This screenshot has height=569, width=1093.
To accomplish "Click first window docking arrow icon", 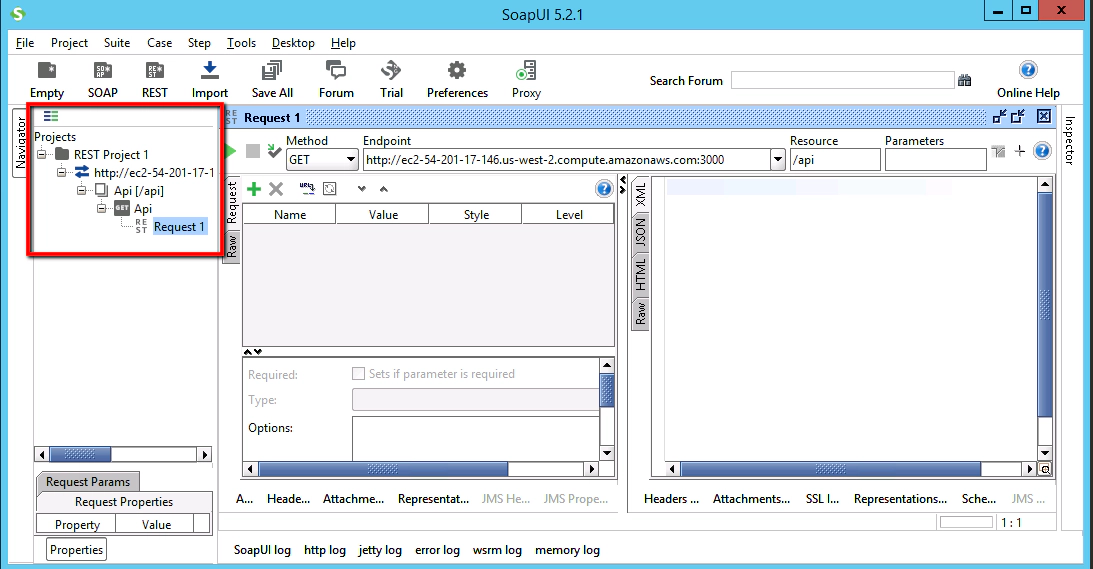I will coord(999,116).
